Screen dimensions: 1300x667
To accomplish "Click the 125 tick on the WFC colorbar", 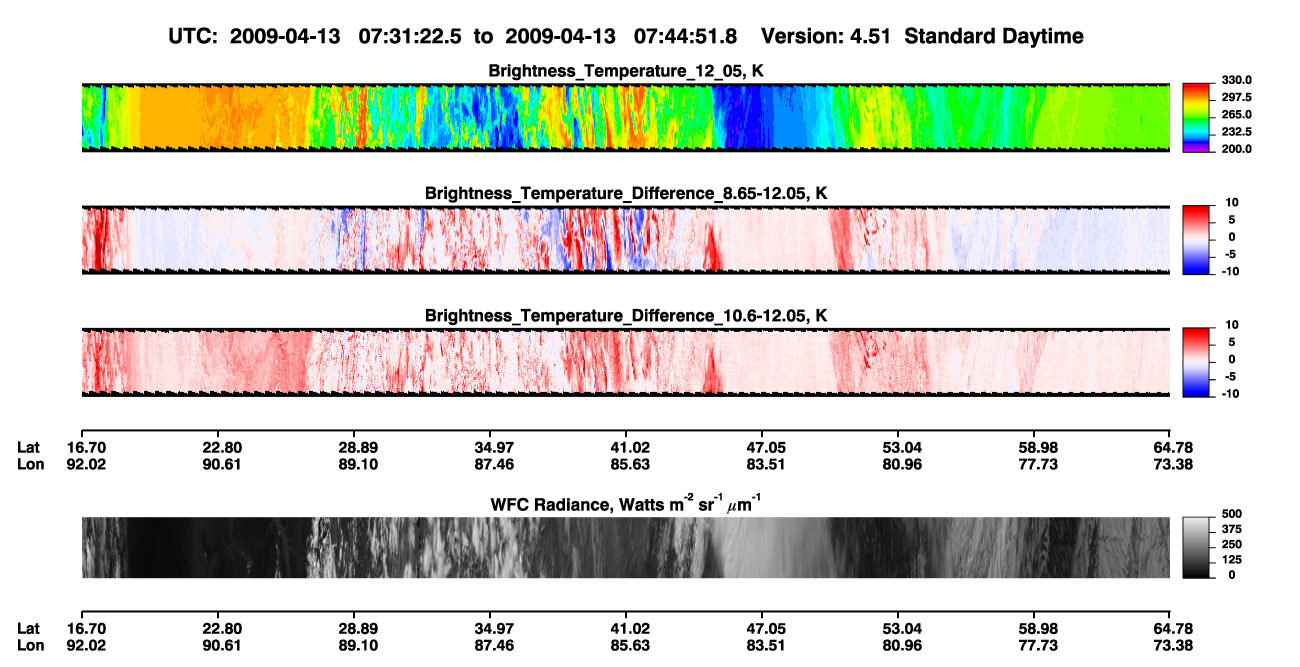I will click(1232, 559).
